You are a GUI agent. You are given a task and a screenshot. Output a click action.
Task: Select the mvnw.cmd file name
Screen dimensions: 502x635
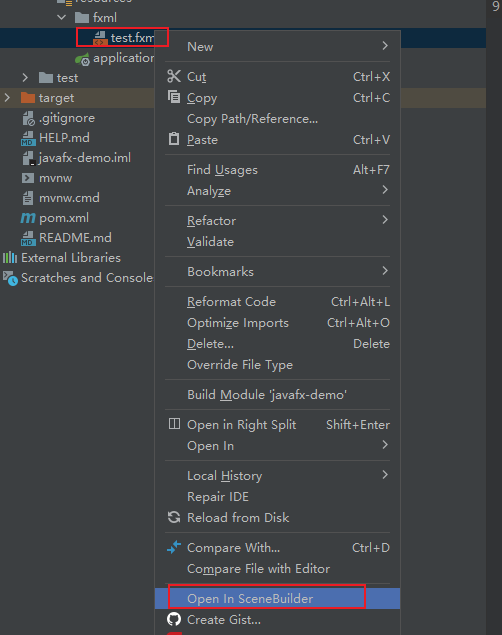pyautogui.click(x=69, y=198)
